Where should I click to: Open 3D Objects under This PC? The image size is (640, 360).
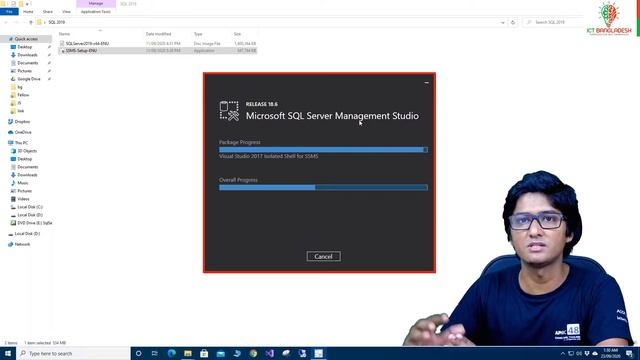tap(27, 151)
